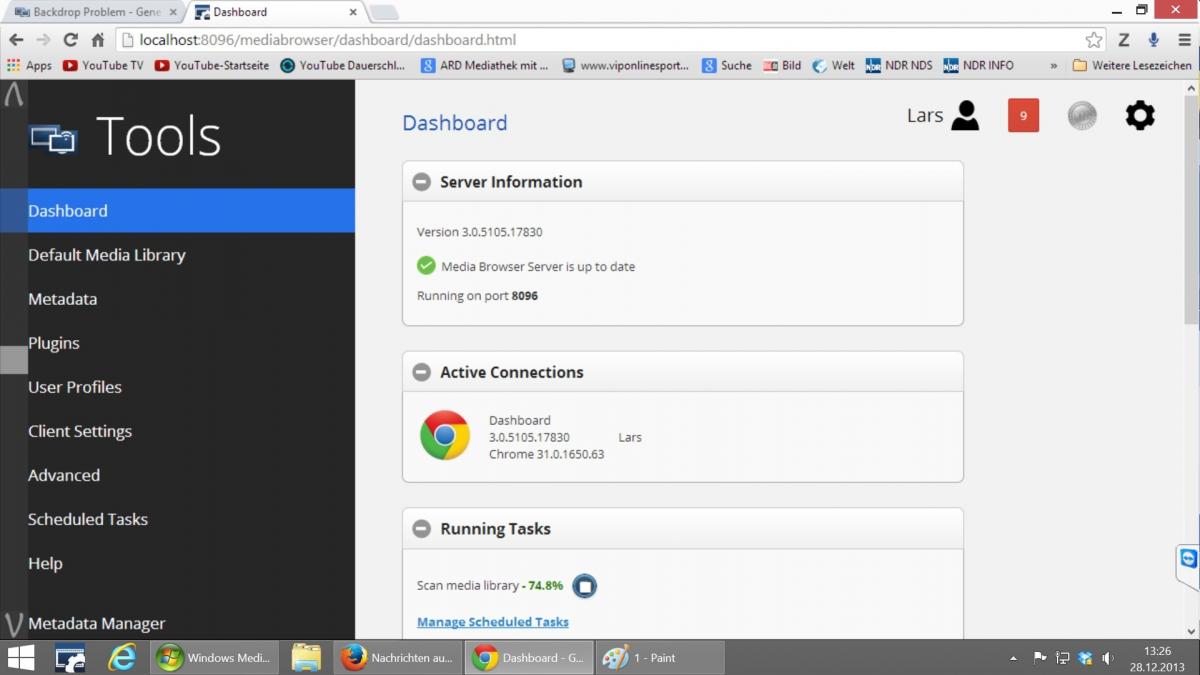Click the volume icon in system tray

(x=1108, y=658)
